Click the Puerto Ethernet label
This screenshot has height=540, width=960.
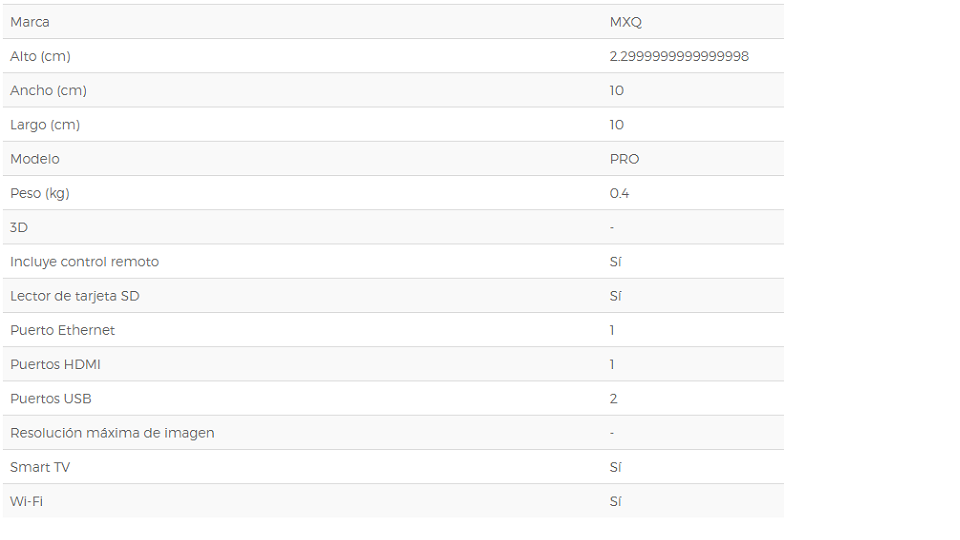tap(62, 331)
